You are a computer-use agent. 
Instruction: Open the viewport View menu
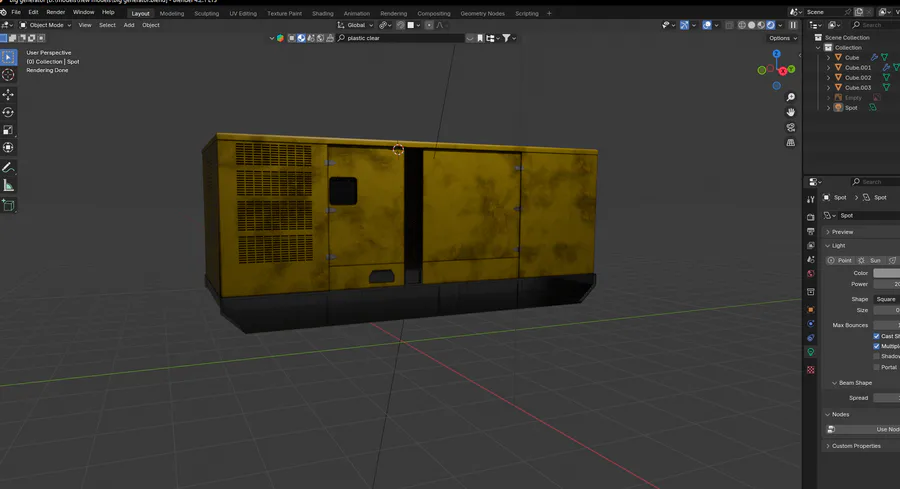85,25
